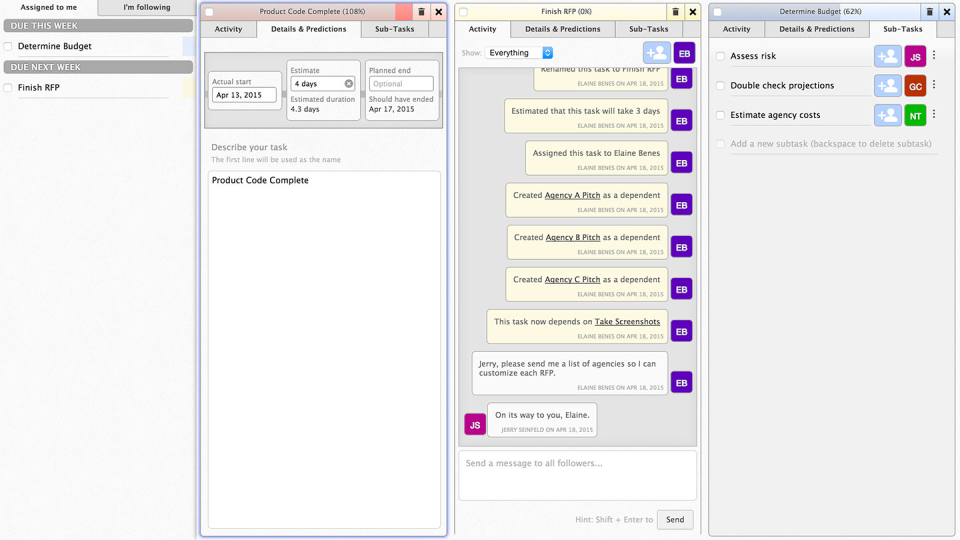Click JS avatar beside Jerry Seinfeld's message
This screenshot has height=540, width=960.
pos(475,424)
